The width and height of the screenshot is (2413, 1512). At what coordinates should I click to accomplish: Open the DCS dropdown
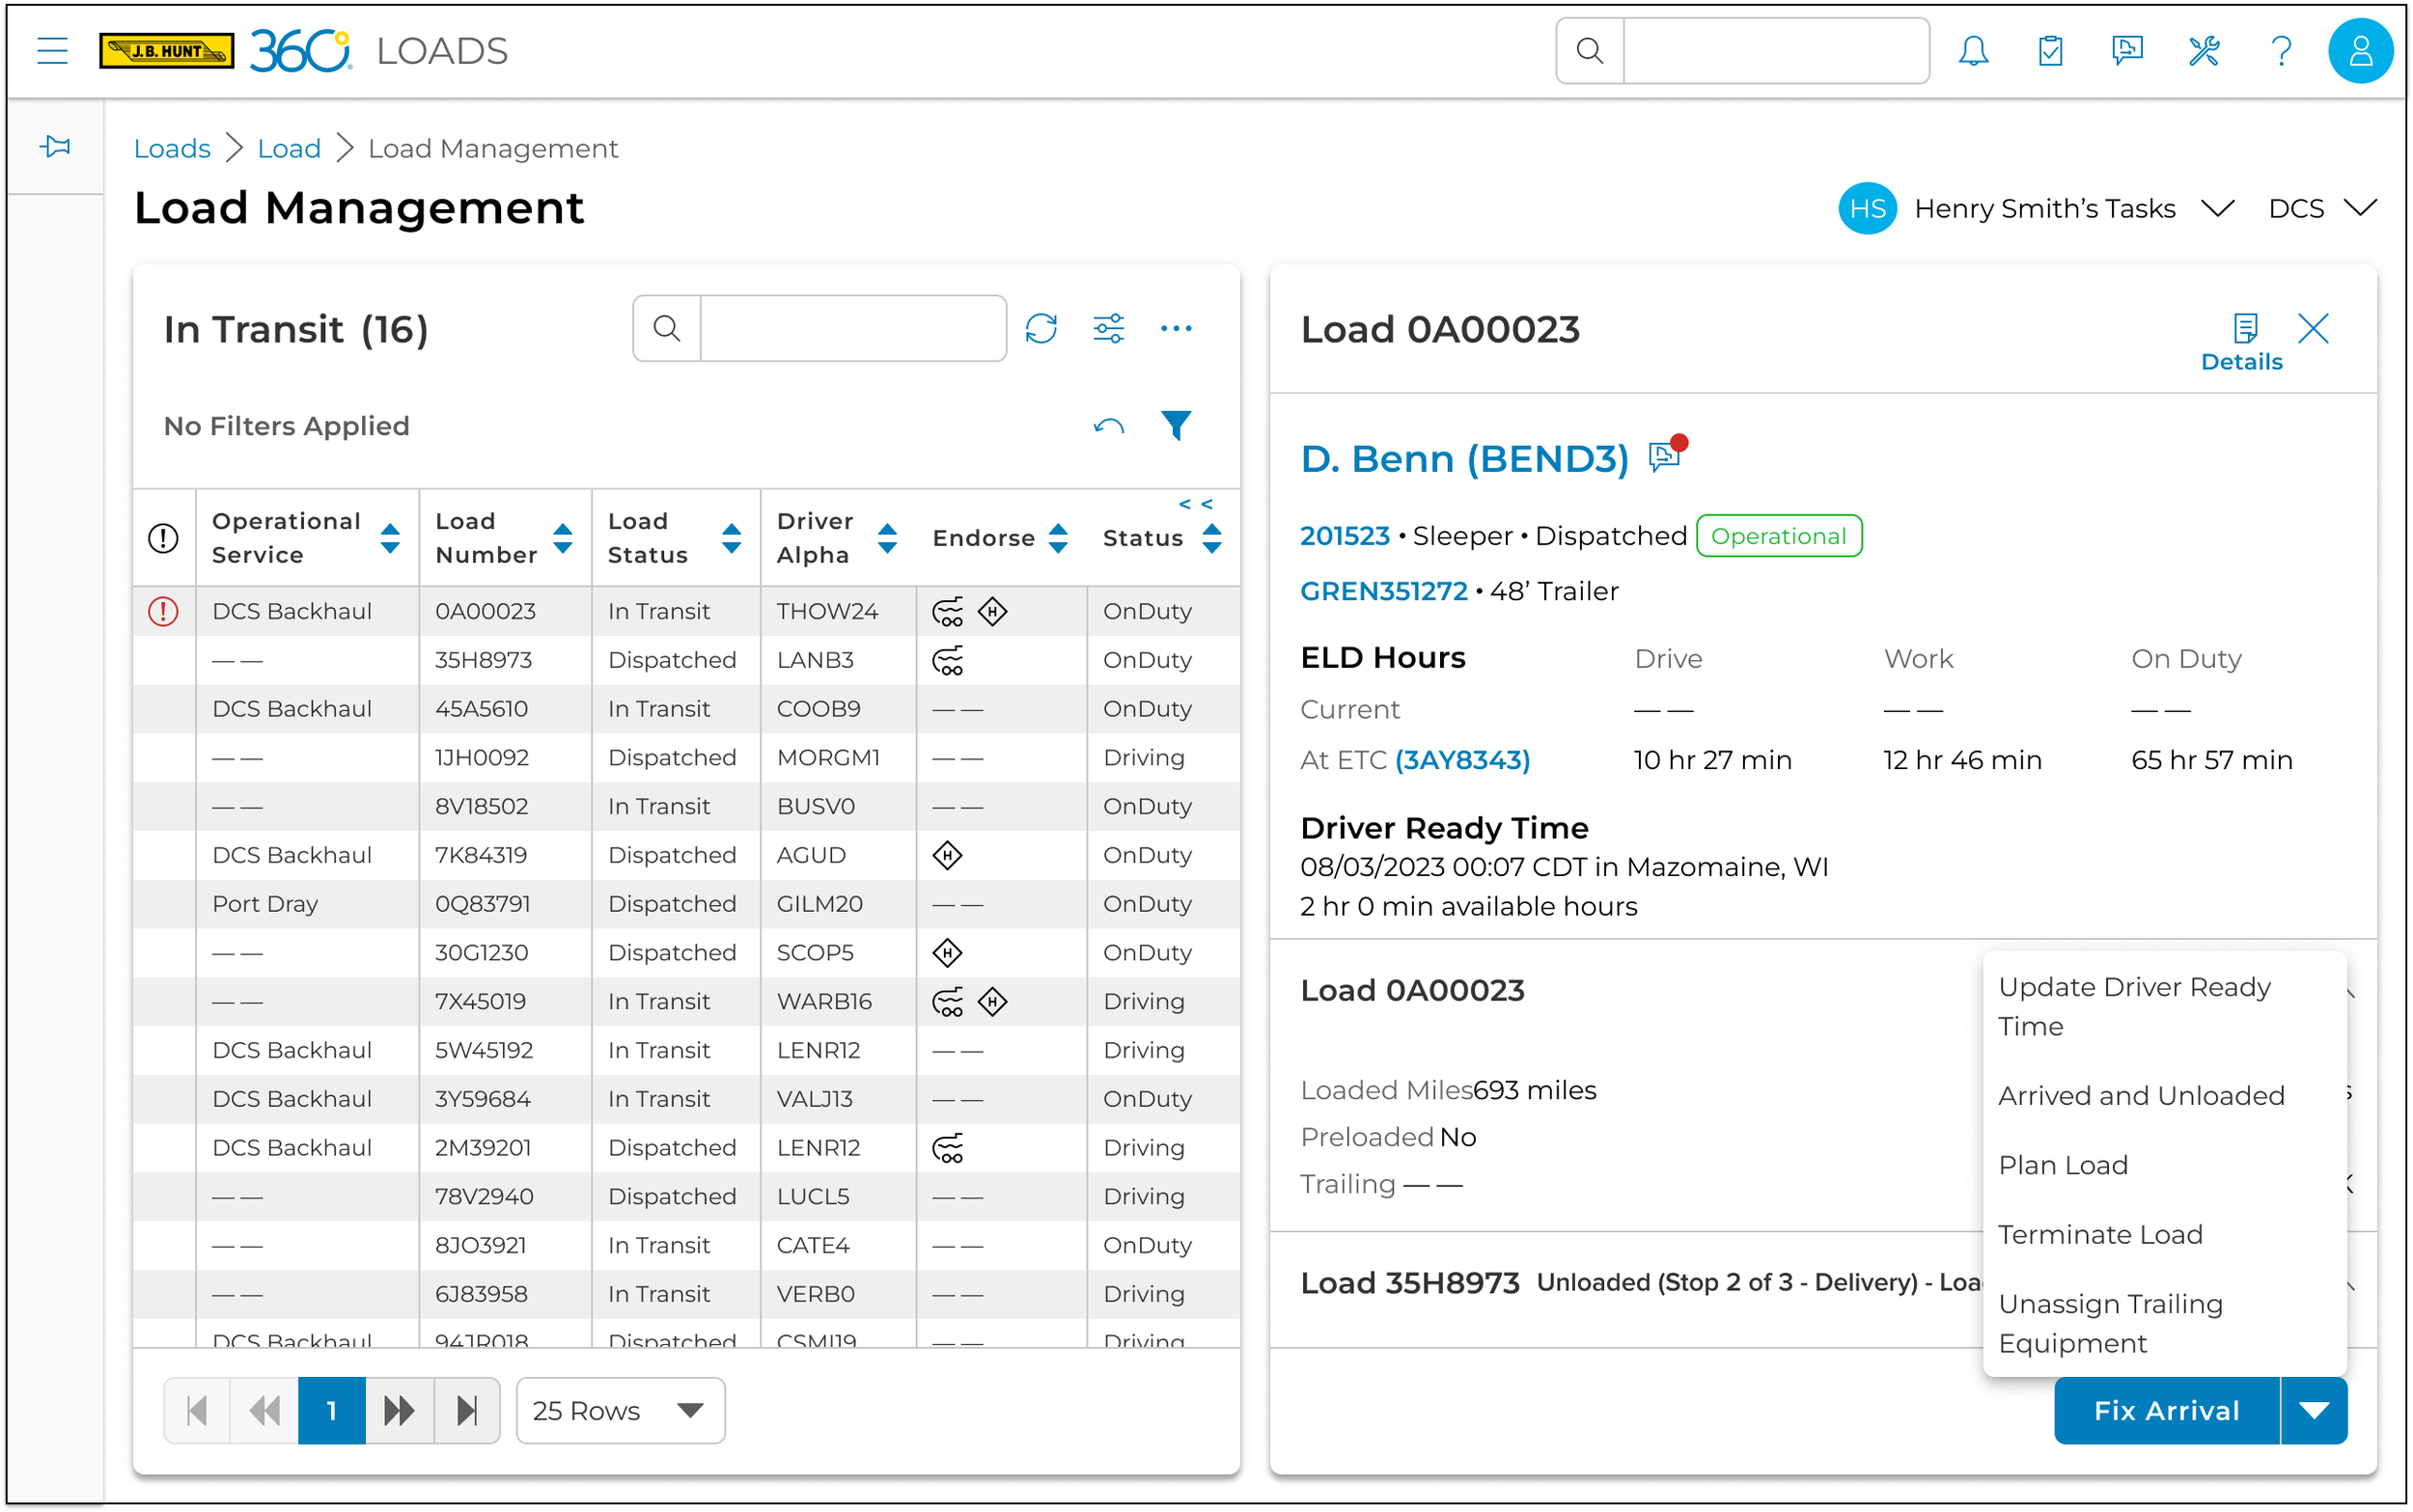click(x=2321, y=208)
